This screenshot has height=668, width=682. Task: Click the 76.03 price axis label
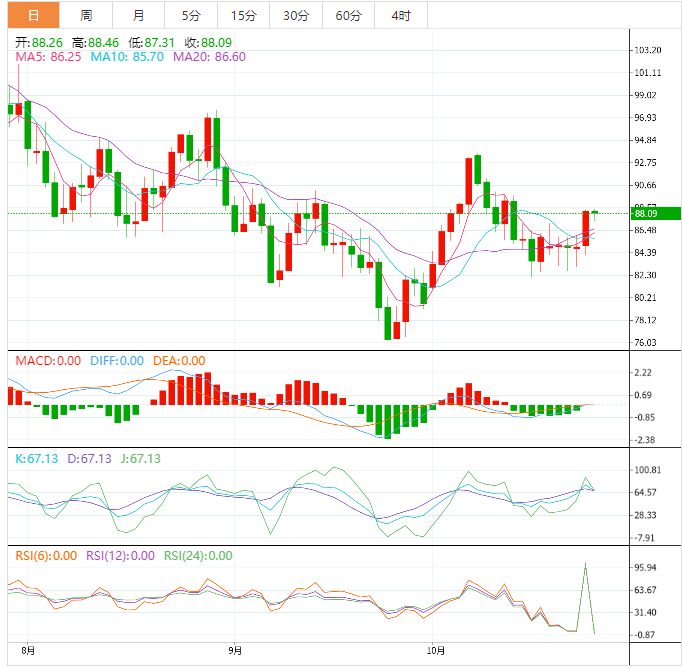point(645,343)
